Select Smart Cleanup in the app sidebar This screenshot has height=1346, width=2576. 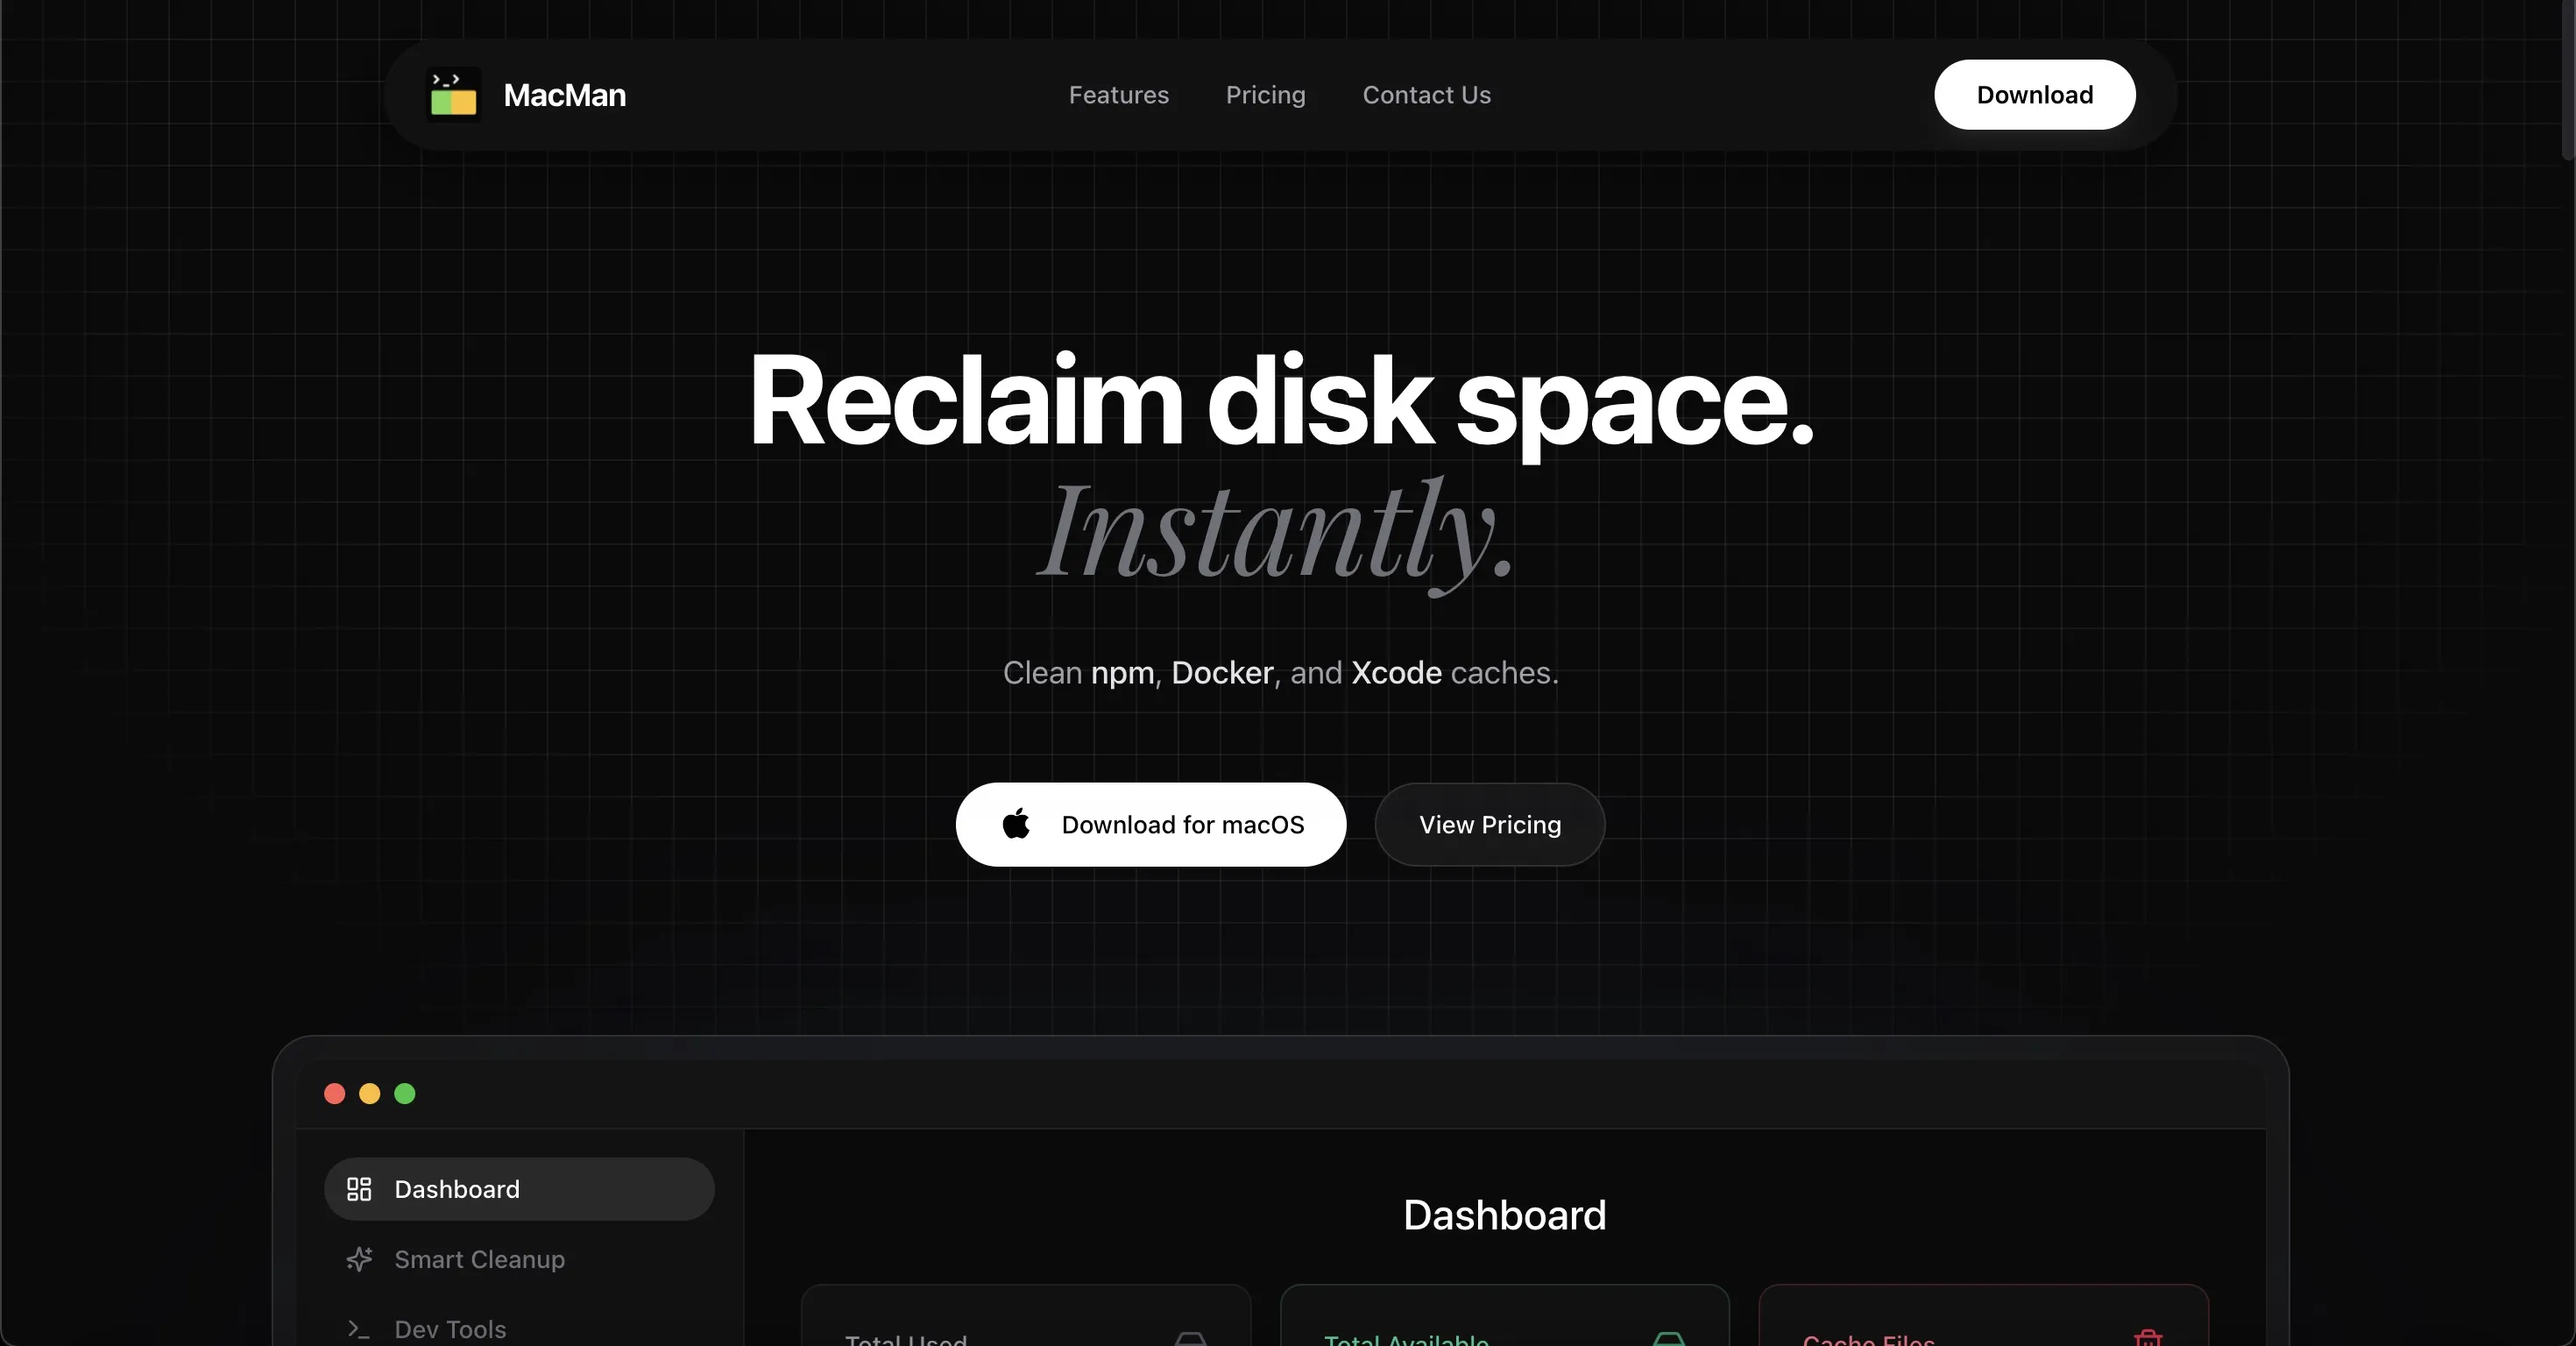pyautogui.click(x=479, y=1259)
